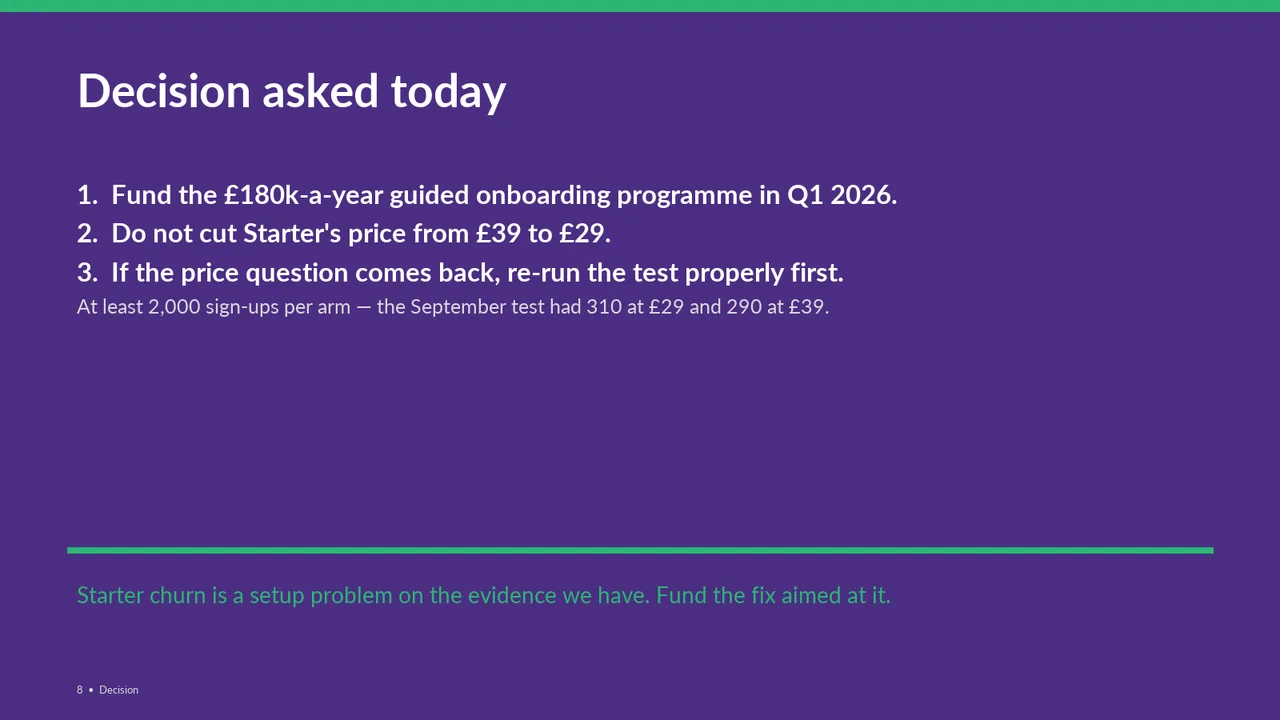
Task: Click the "Decision" section label in footer
Action: tap(118, 690)
